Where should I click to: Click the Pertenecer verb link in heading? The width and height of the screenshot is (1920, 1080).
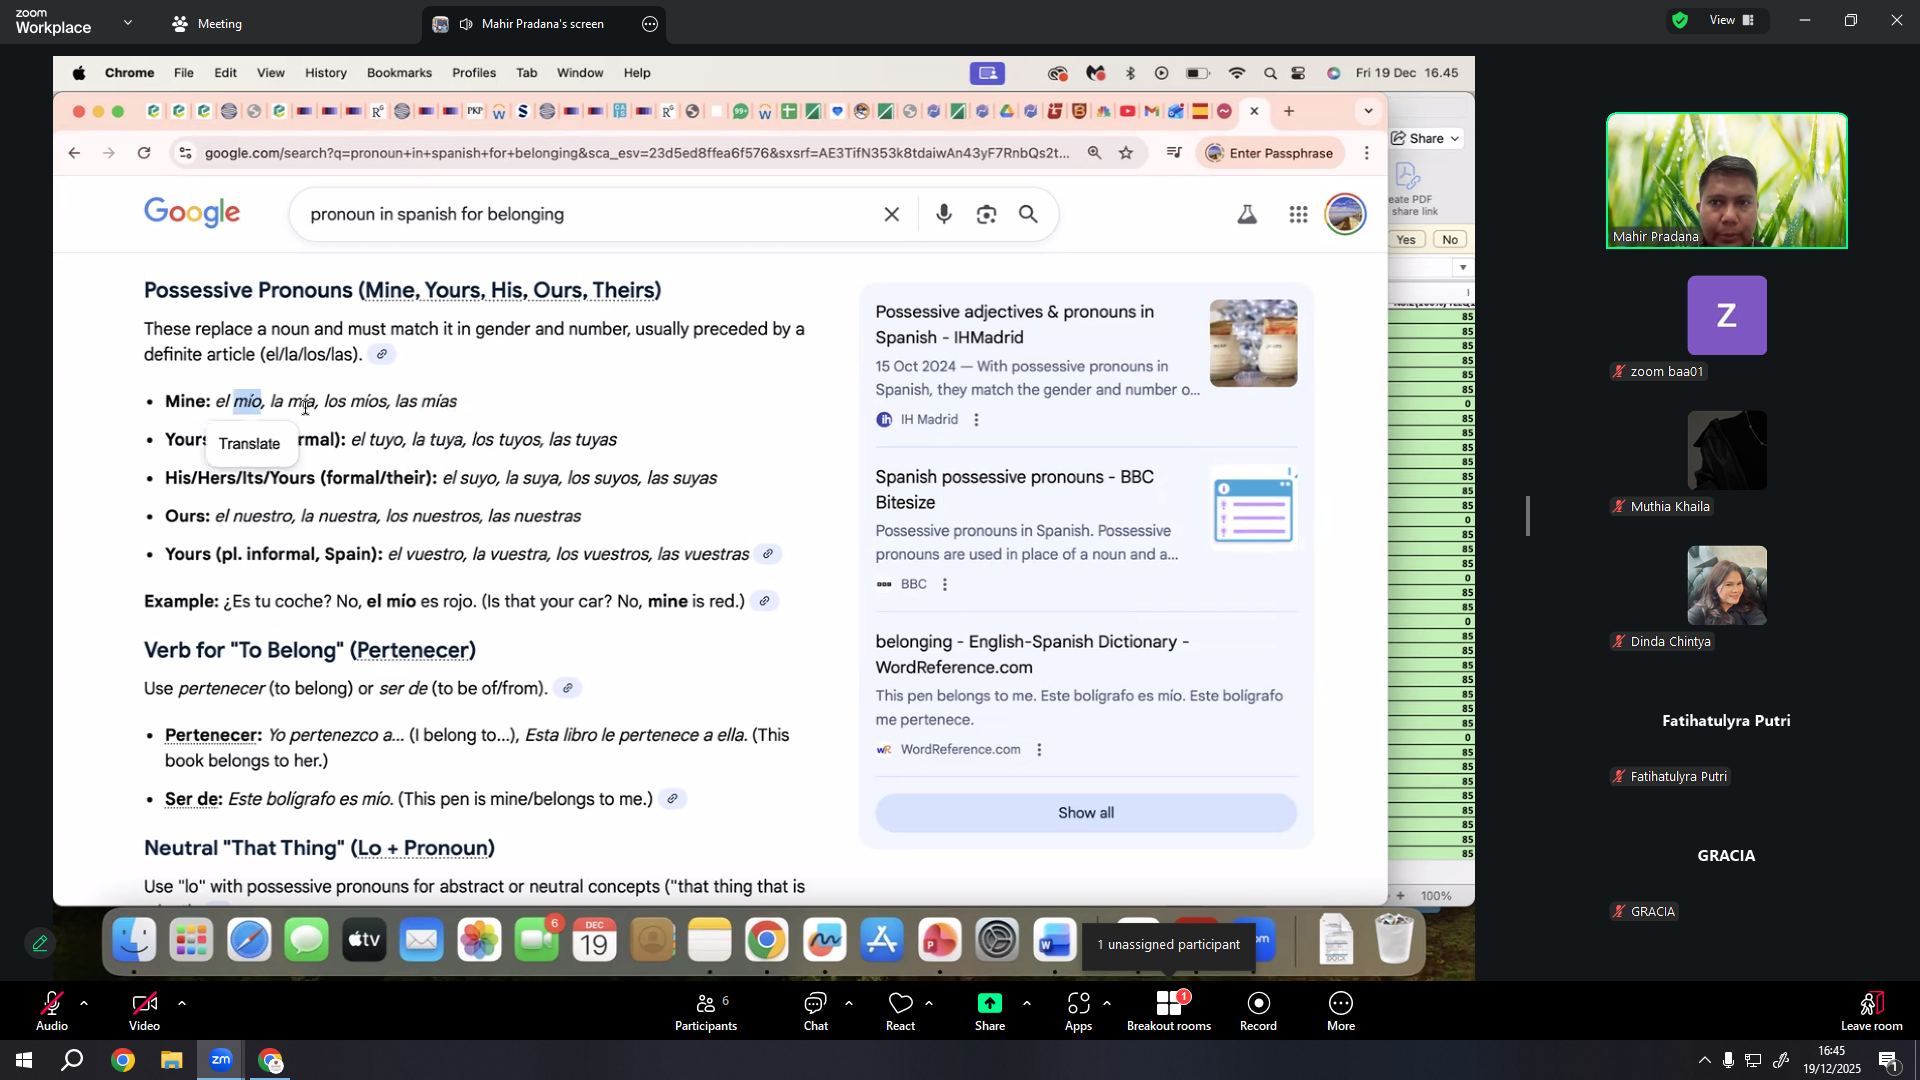coord(413,651)
